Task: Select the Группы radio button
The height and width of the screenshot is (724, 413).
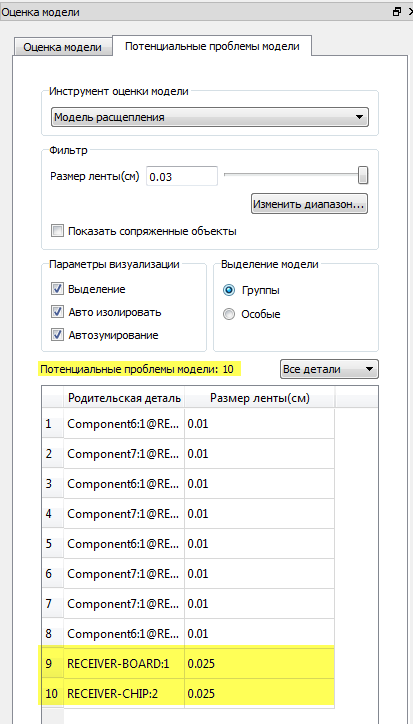Action: (229, 290)
